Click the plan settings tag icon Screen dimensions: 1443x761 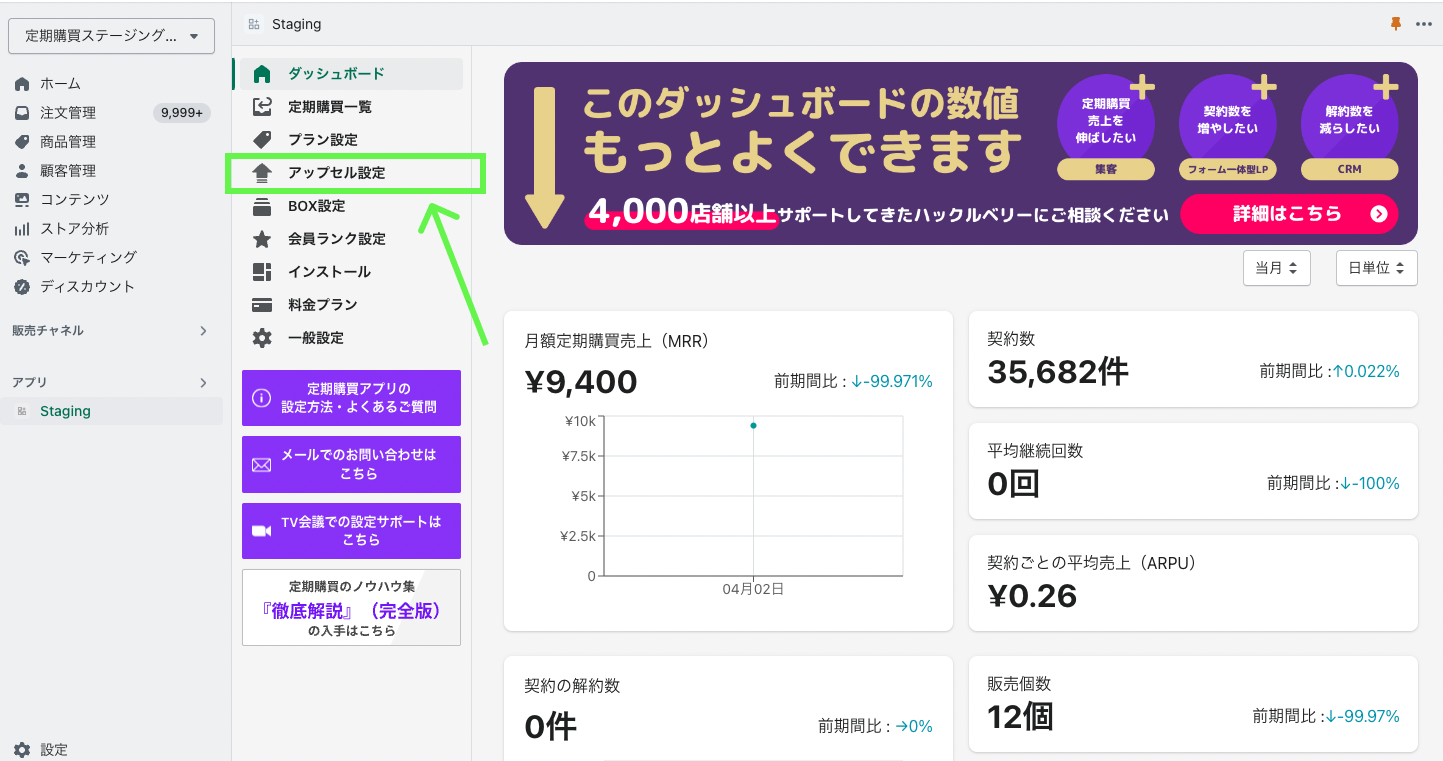click(x=262, y=140)
